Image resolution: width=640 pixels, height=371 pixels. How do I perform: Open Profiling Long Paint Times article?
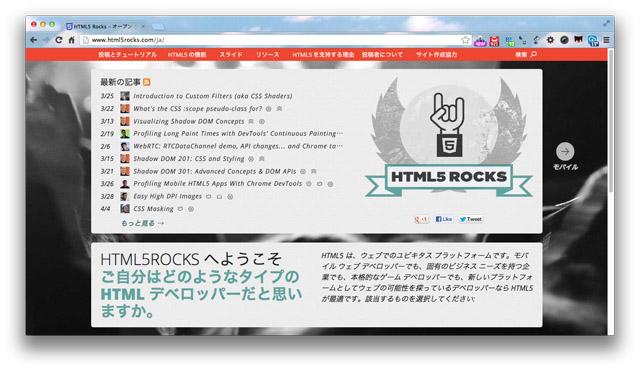point(238,133)
